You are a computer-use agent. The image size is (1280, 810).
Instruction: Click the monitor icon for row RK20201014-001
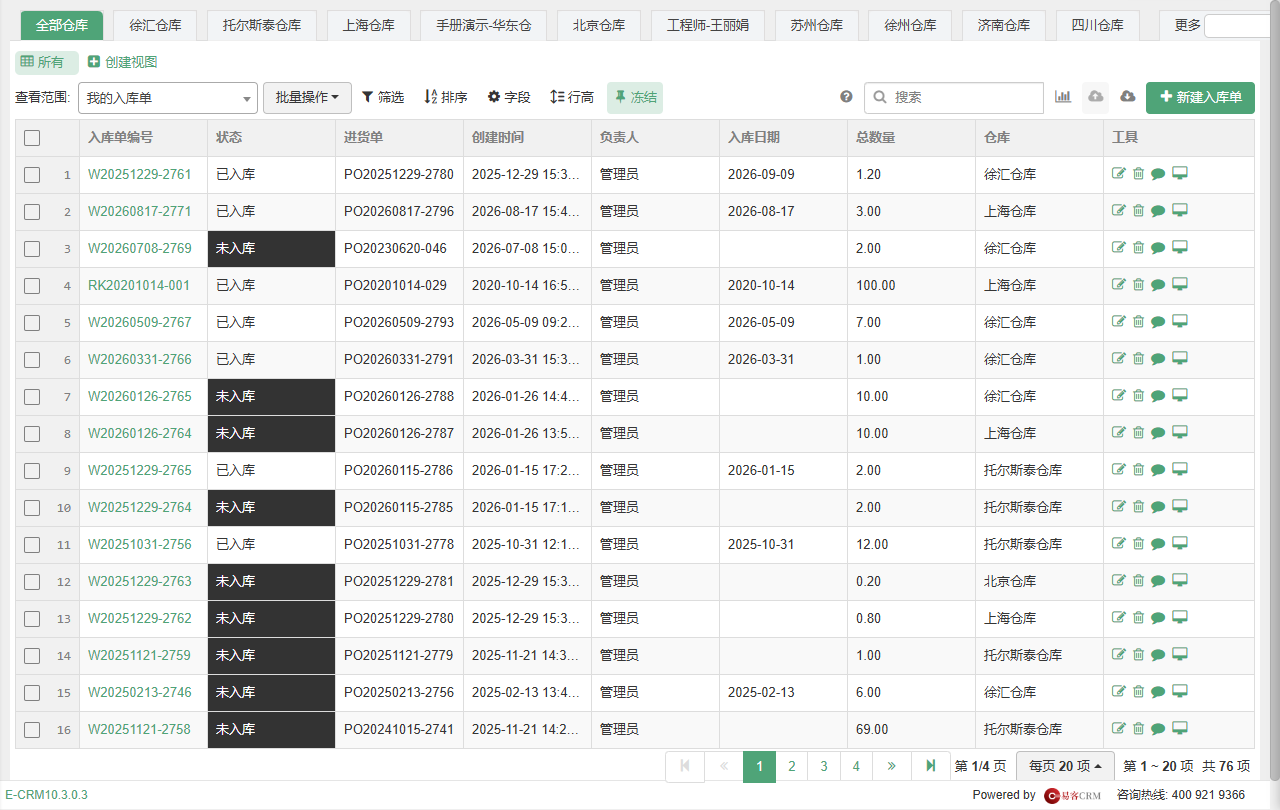1180,285
